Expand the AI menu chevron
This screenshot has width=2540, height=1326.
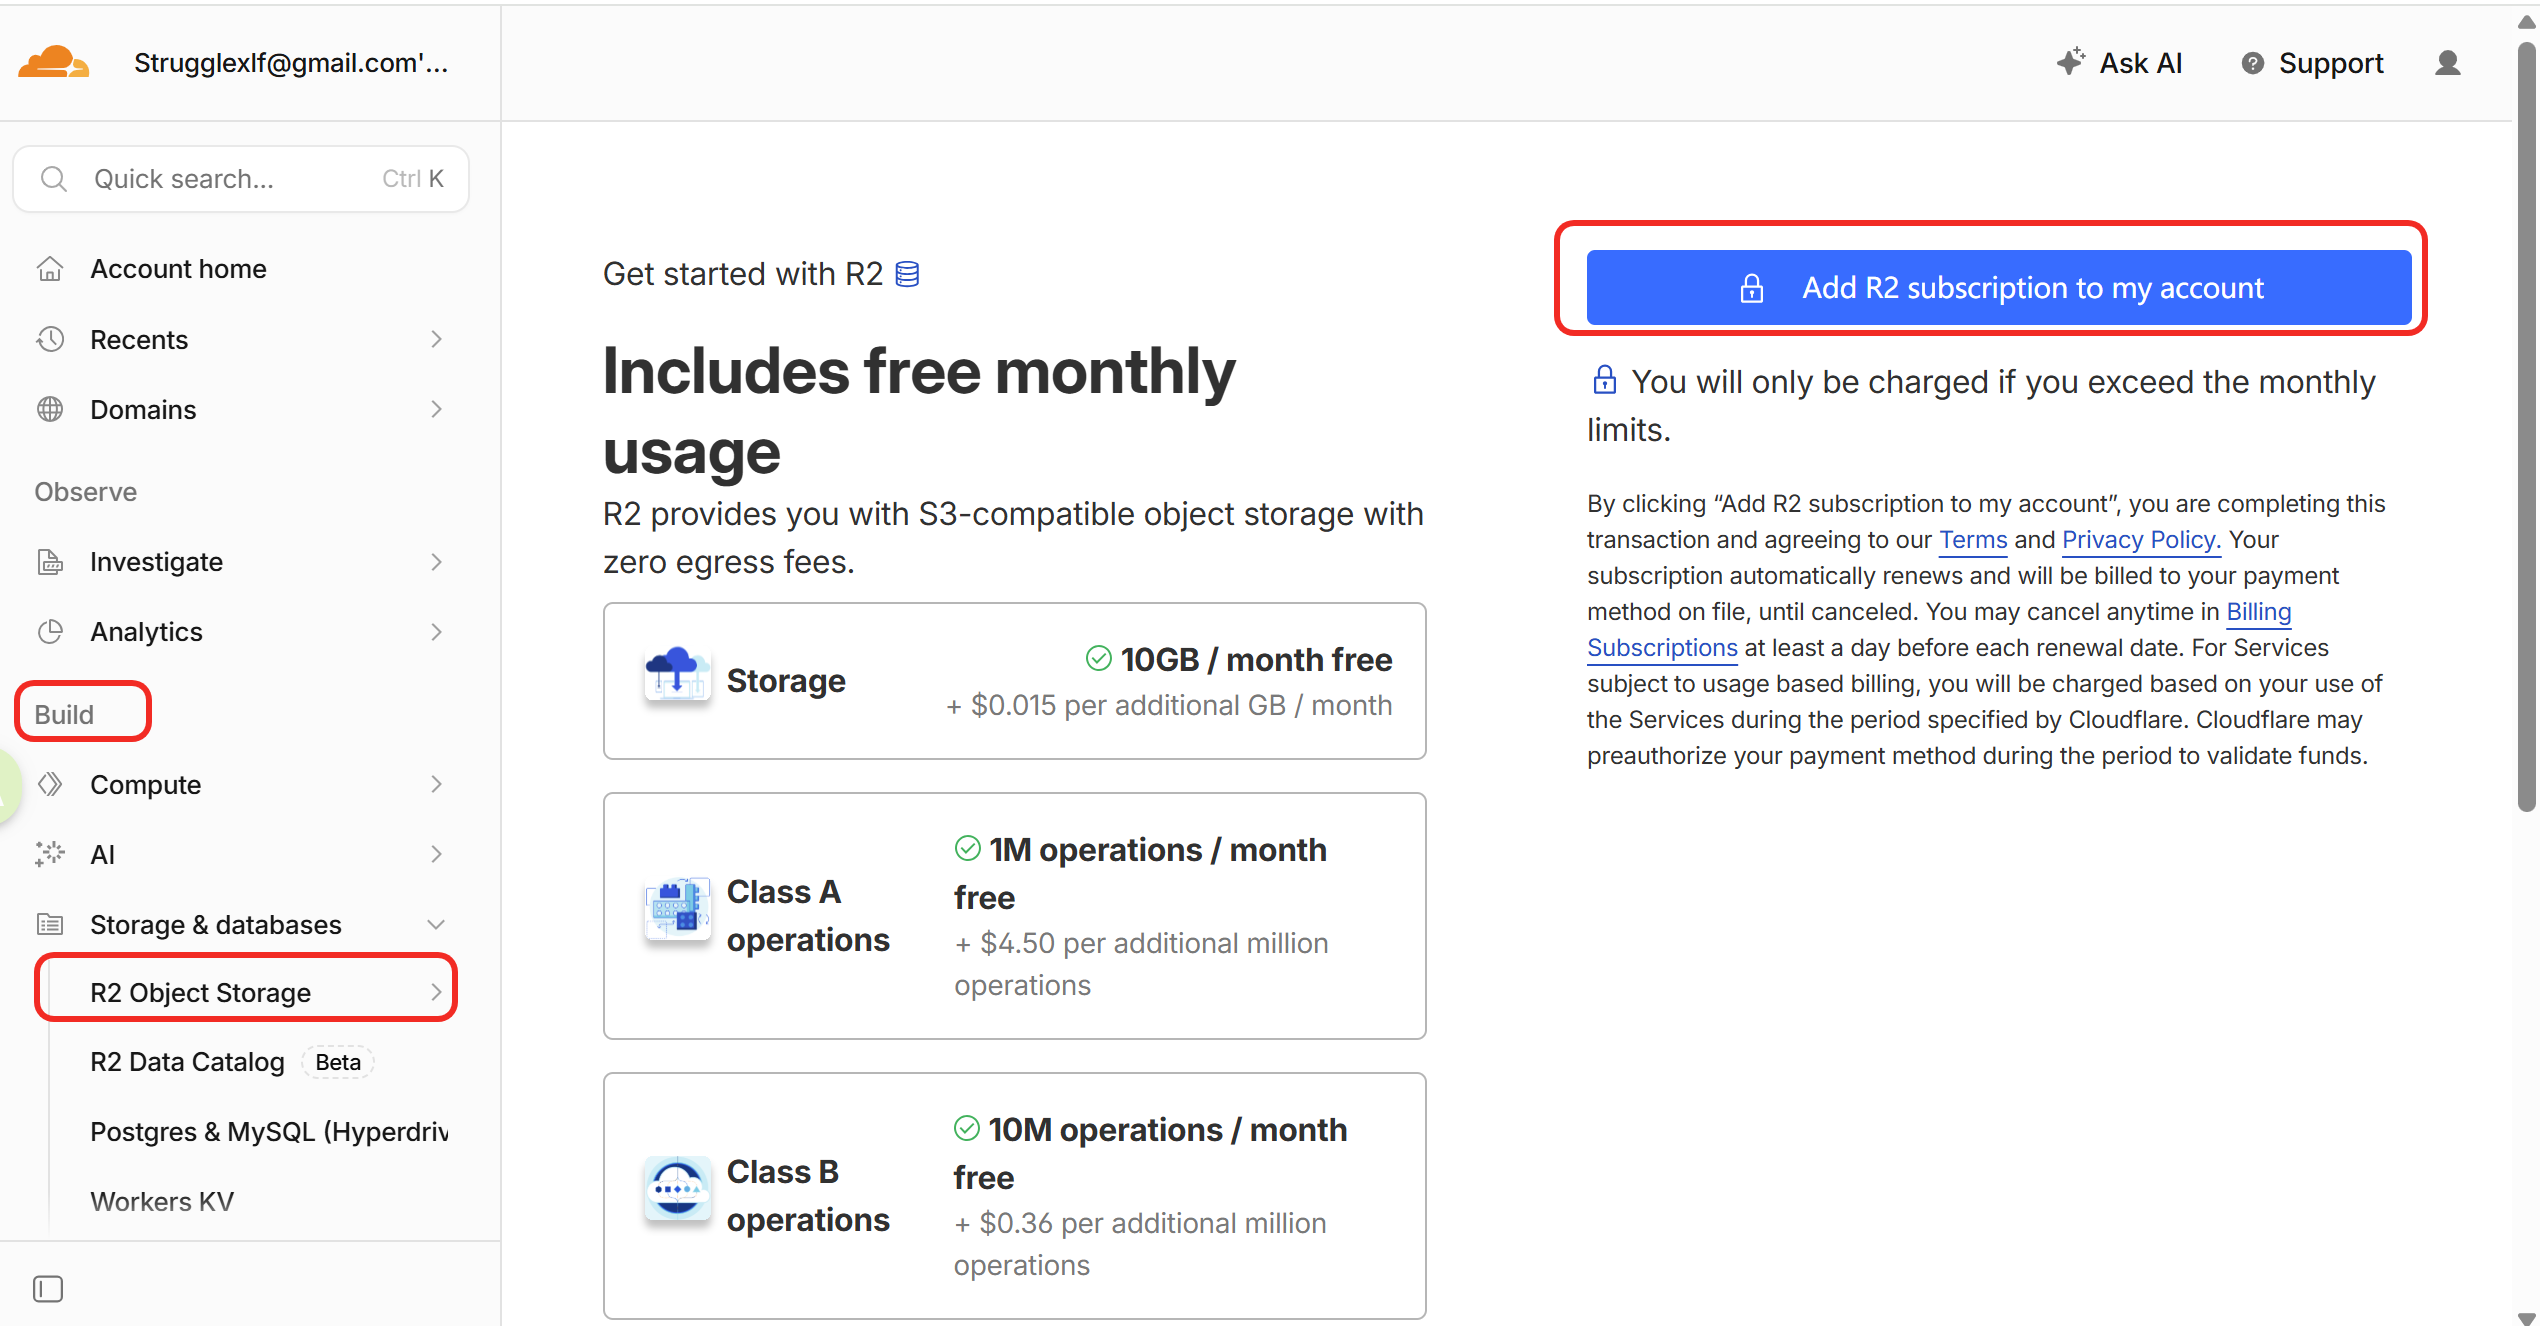coord(436,854)
